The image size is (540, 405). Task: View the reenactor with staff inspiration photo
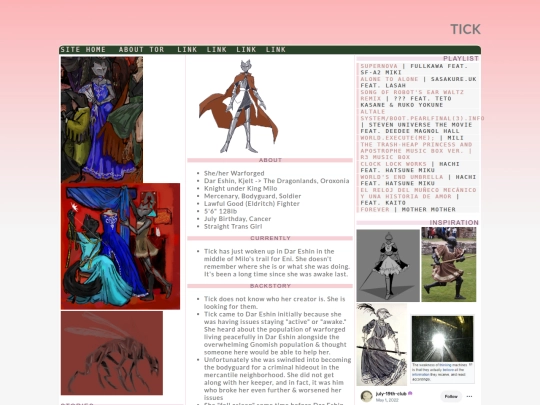click(449, 264)
